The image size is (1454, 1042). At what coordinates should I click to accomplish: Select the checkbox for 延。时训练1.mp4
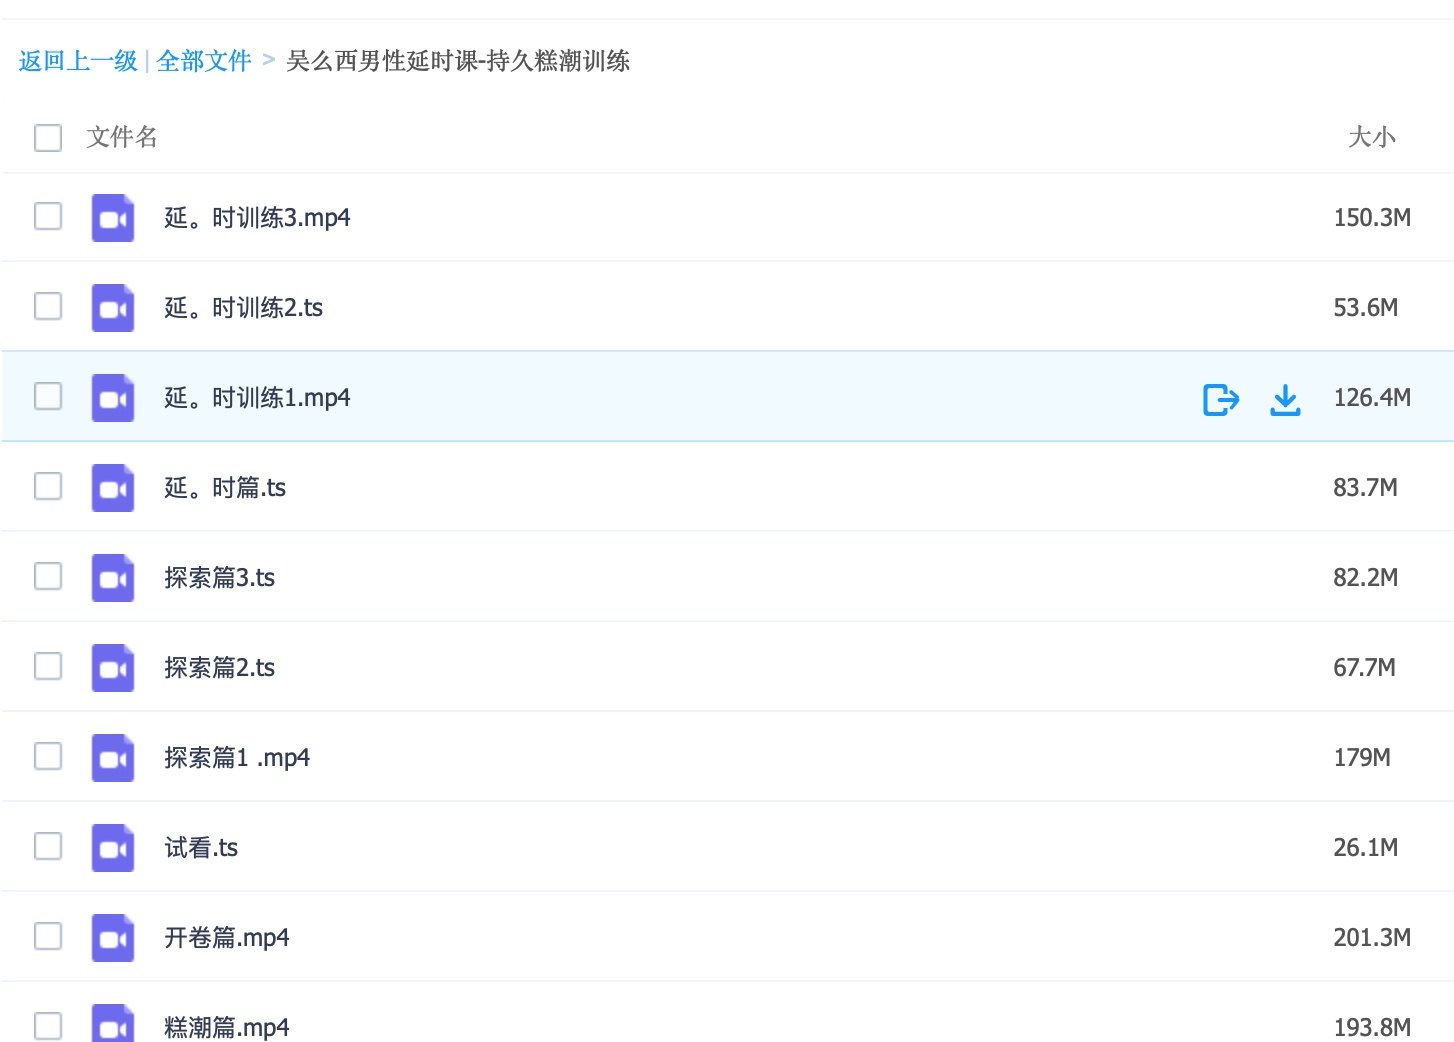pyautogui.click(x=48, y=396)
